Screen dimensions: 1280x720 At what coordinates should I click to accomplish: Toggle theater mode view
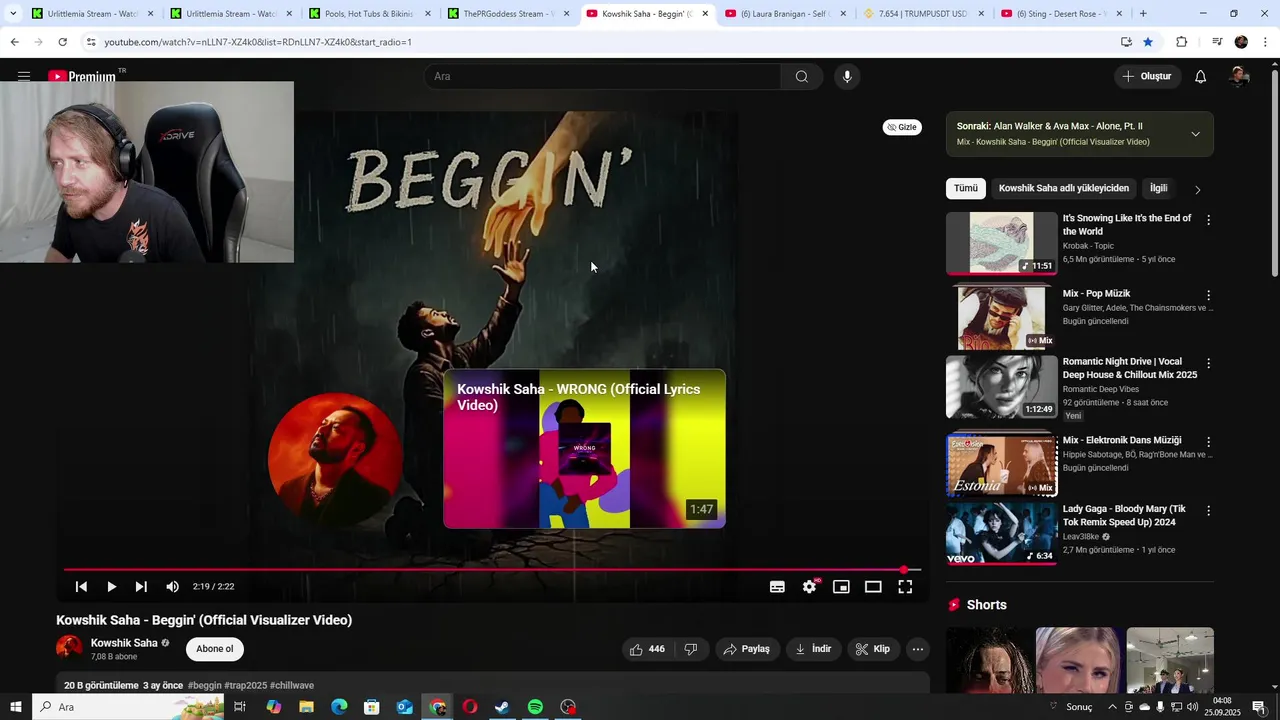coord(873,587)
